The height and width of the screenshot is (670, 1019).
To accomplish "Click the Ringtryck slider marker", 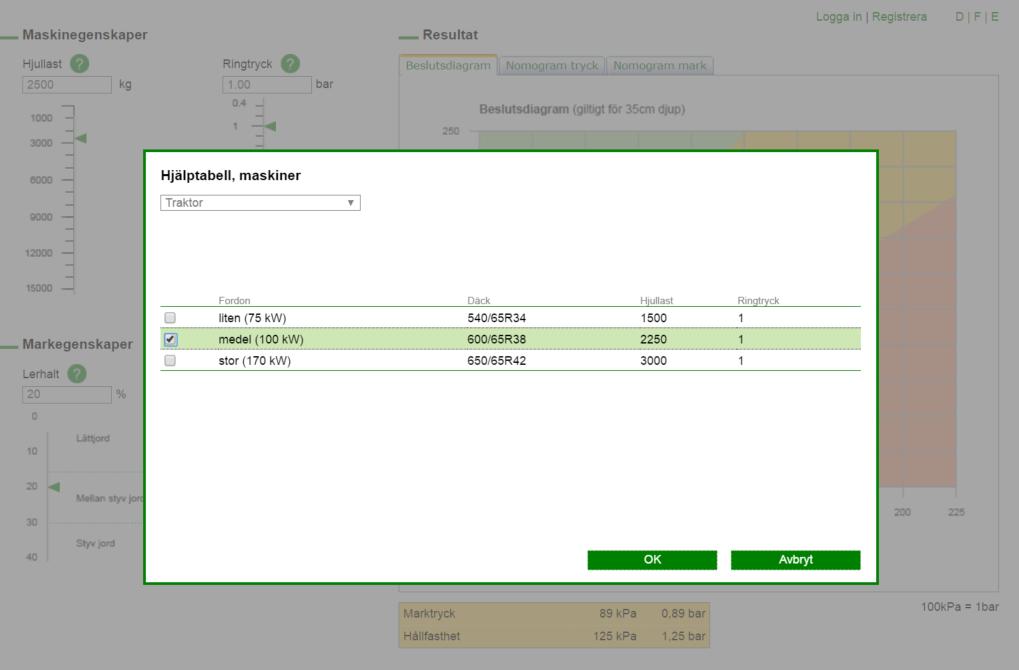I will 270,126.
